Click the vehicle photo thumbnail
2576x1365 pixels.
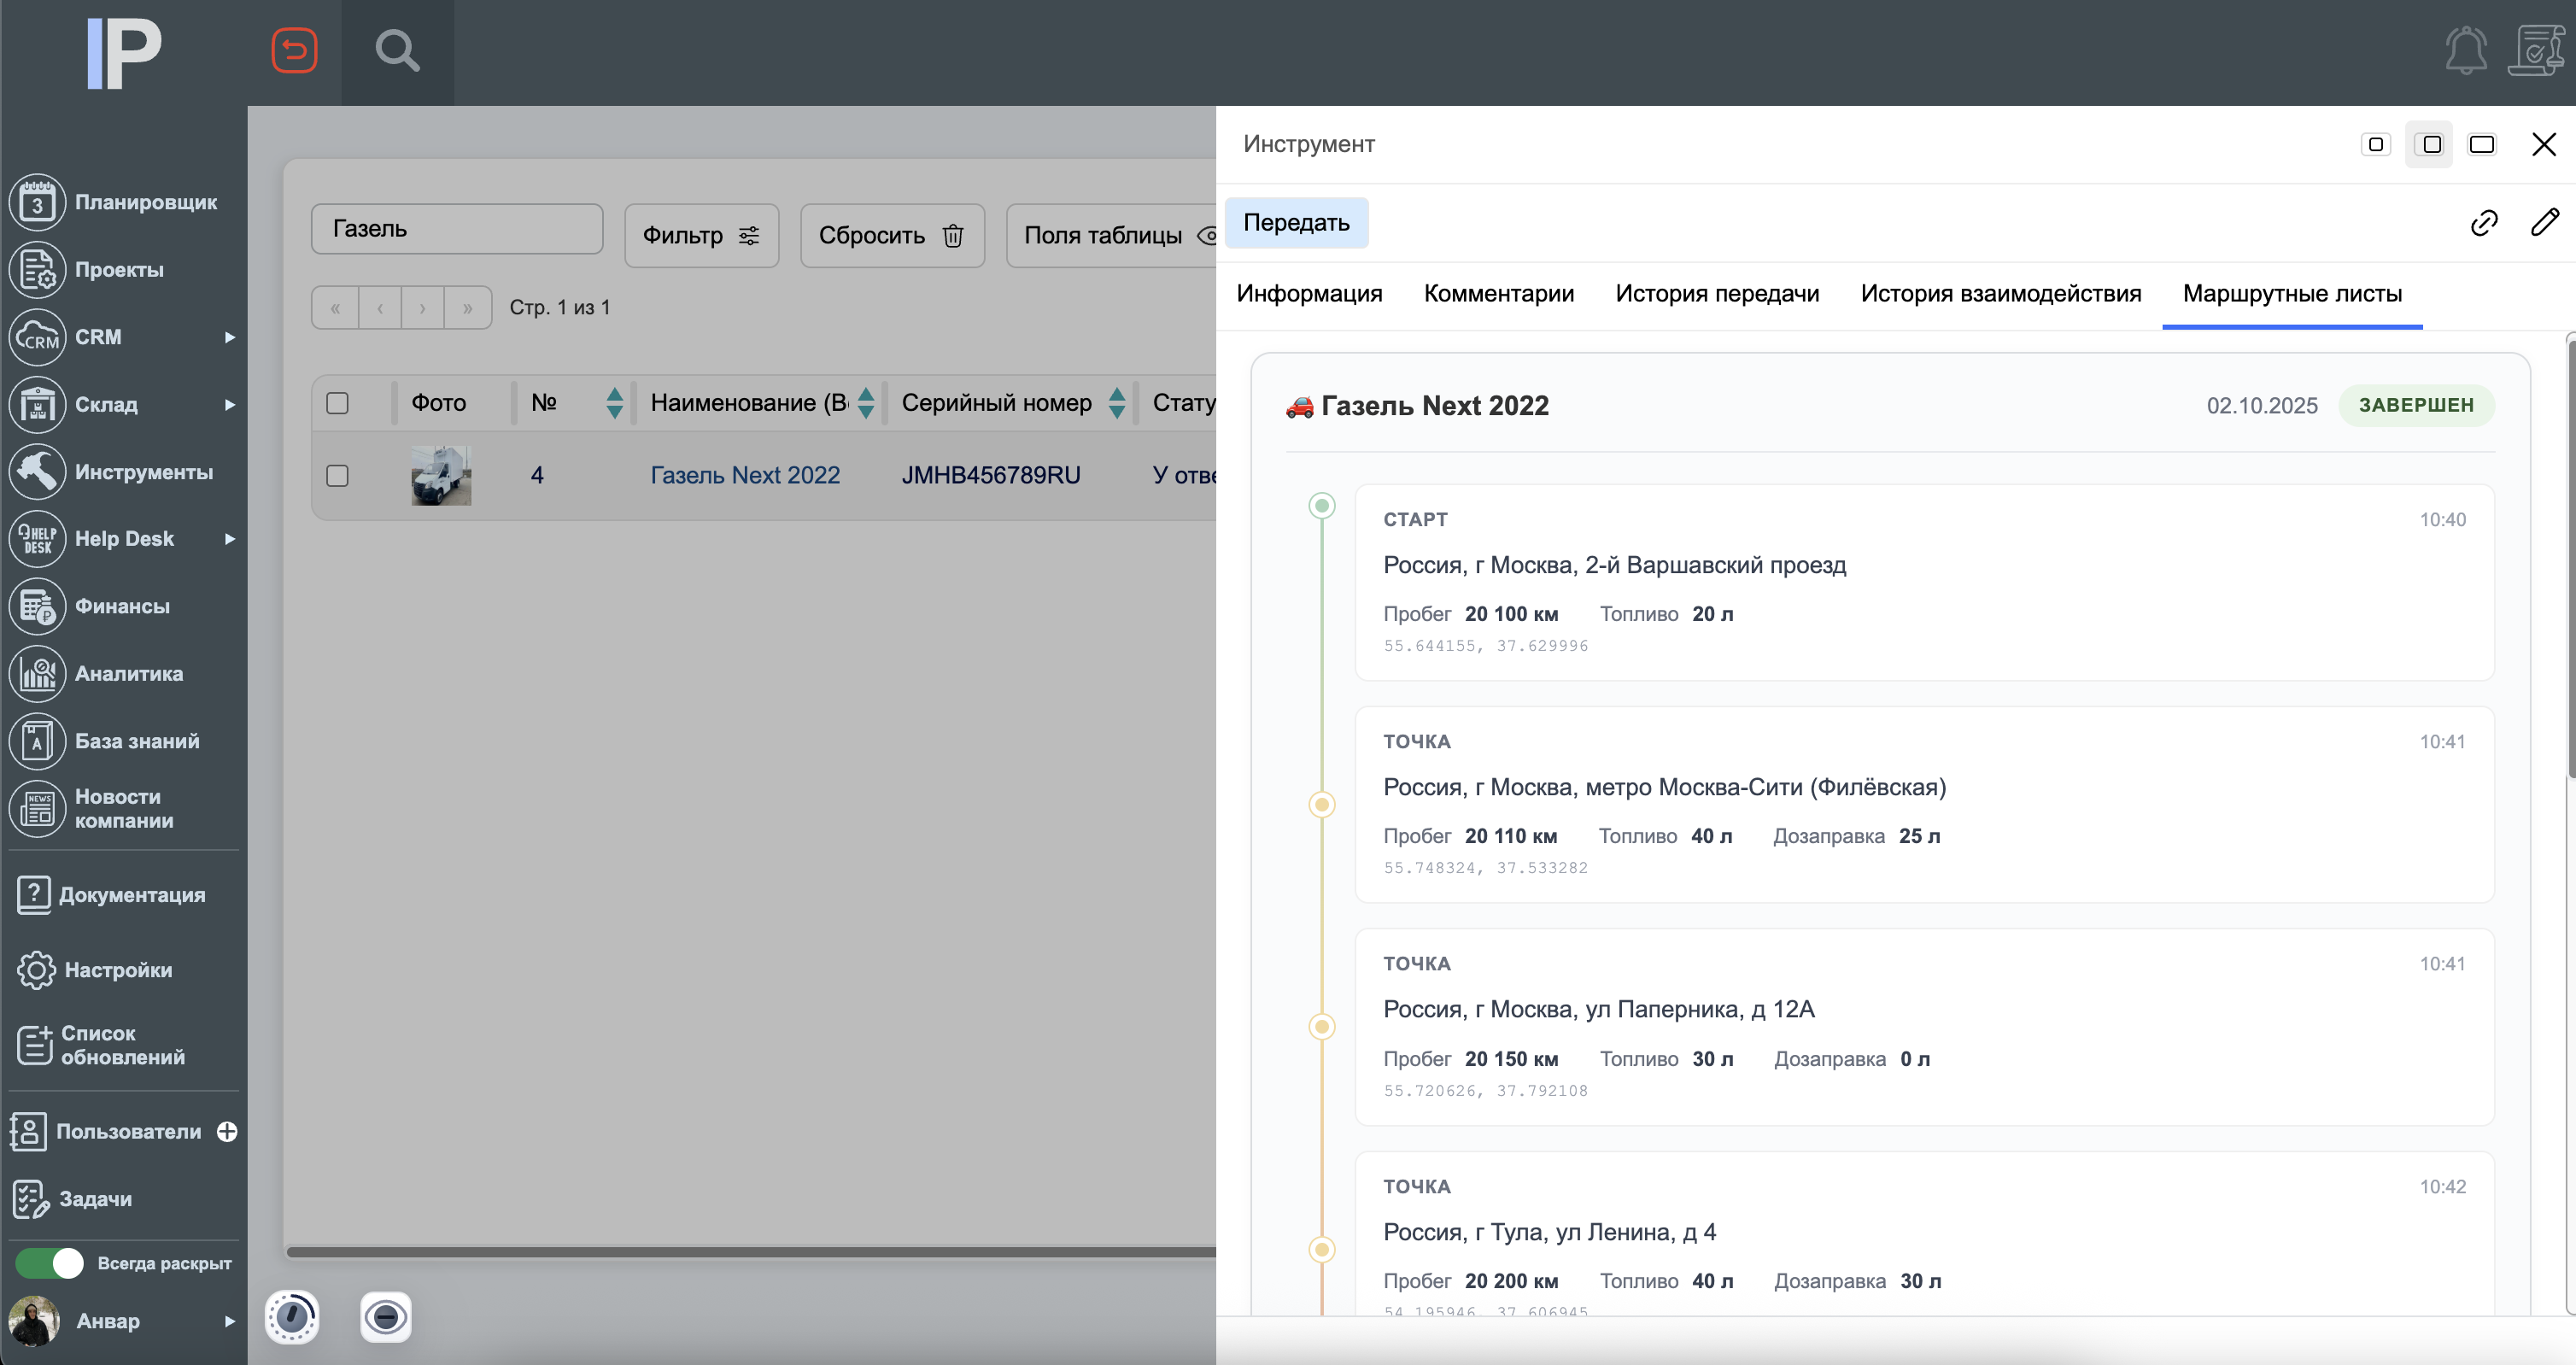(440, 475)
